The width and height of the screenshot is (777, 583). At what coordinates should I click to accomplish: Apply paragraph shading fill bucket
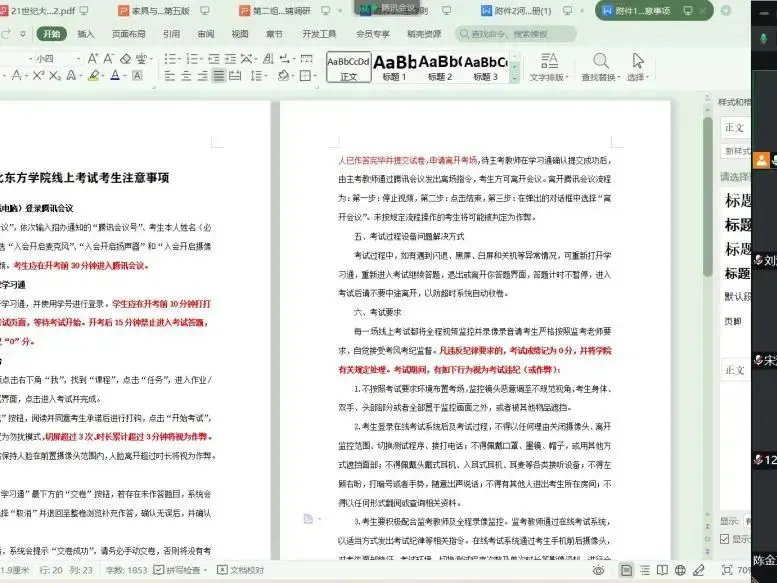pyautogui.click(x=283, y=76)
